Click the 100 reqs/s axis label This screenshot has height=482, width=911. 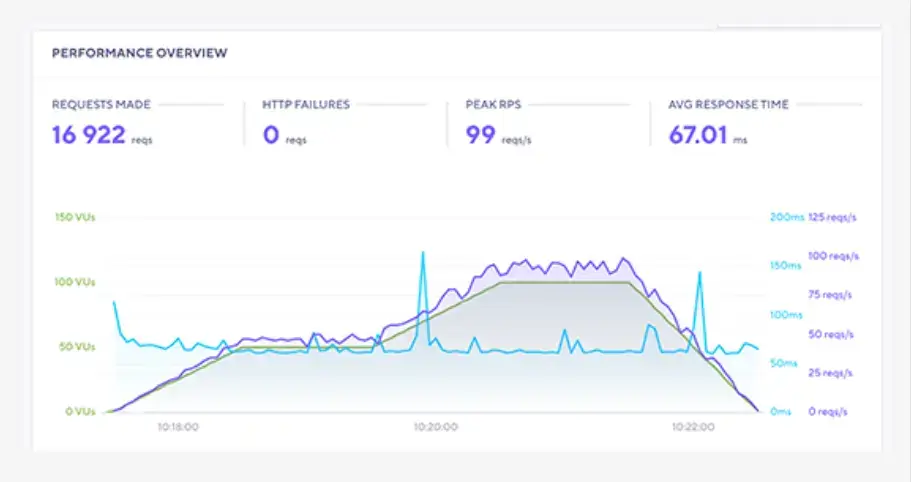pos(833,256)
